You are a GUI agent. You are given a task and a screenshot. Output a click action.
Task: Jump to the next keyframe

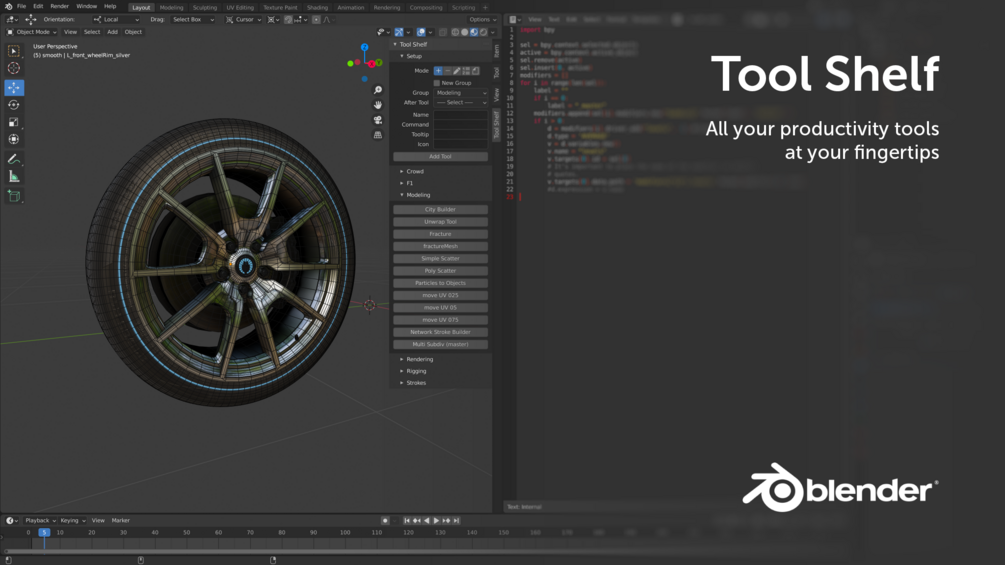coord(446,521)
